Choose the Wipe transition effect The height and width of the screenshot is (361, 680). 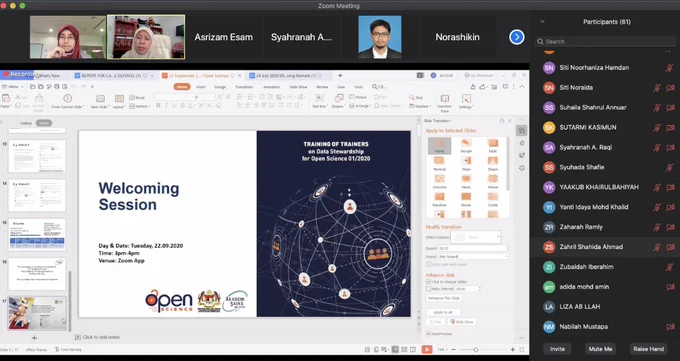click(466, 164)
